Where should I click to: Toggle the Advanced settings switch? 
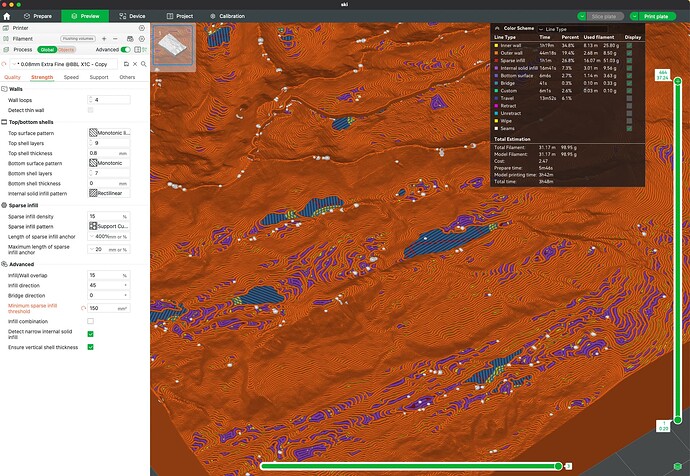coord(125,50)
